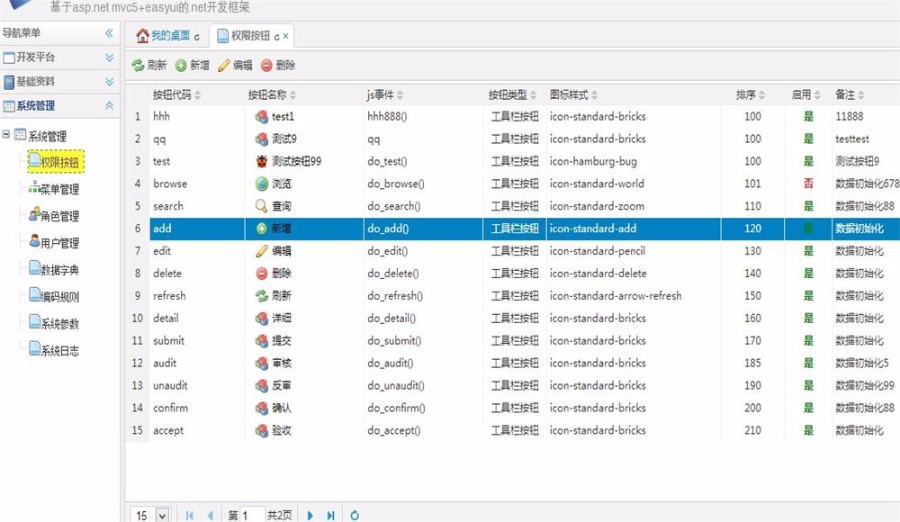Select the browse row's do_browse() cell
The width and height of the screenshot is (900, 522).
[422, 184]
